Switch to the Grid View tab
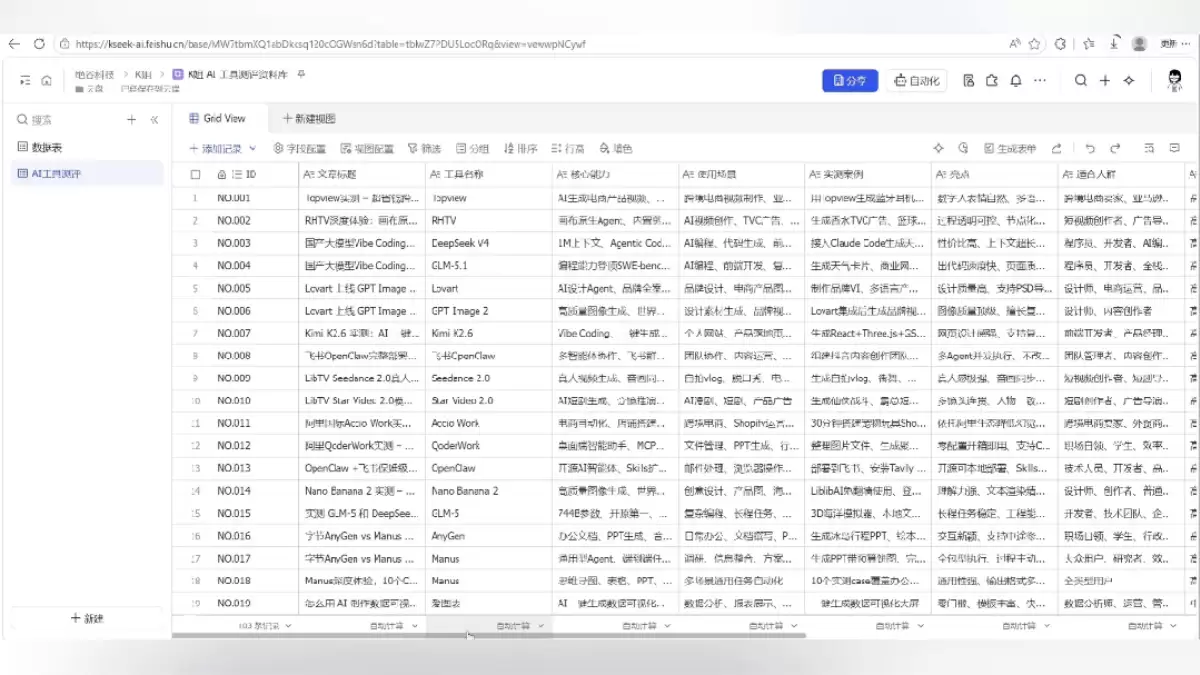Viewport: 1200px width, 675px height. [x=217, y=118]
